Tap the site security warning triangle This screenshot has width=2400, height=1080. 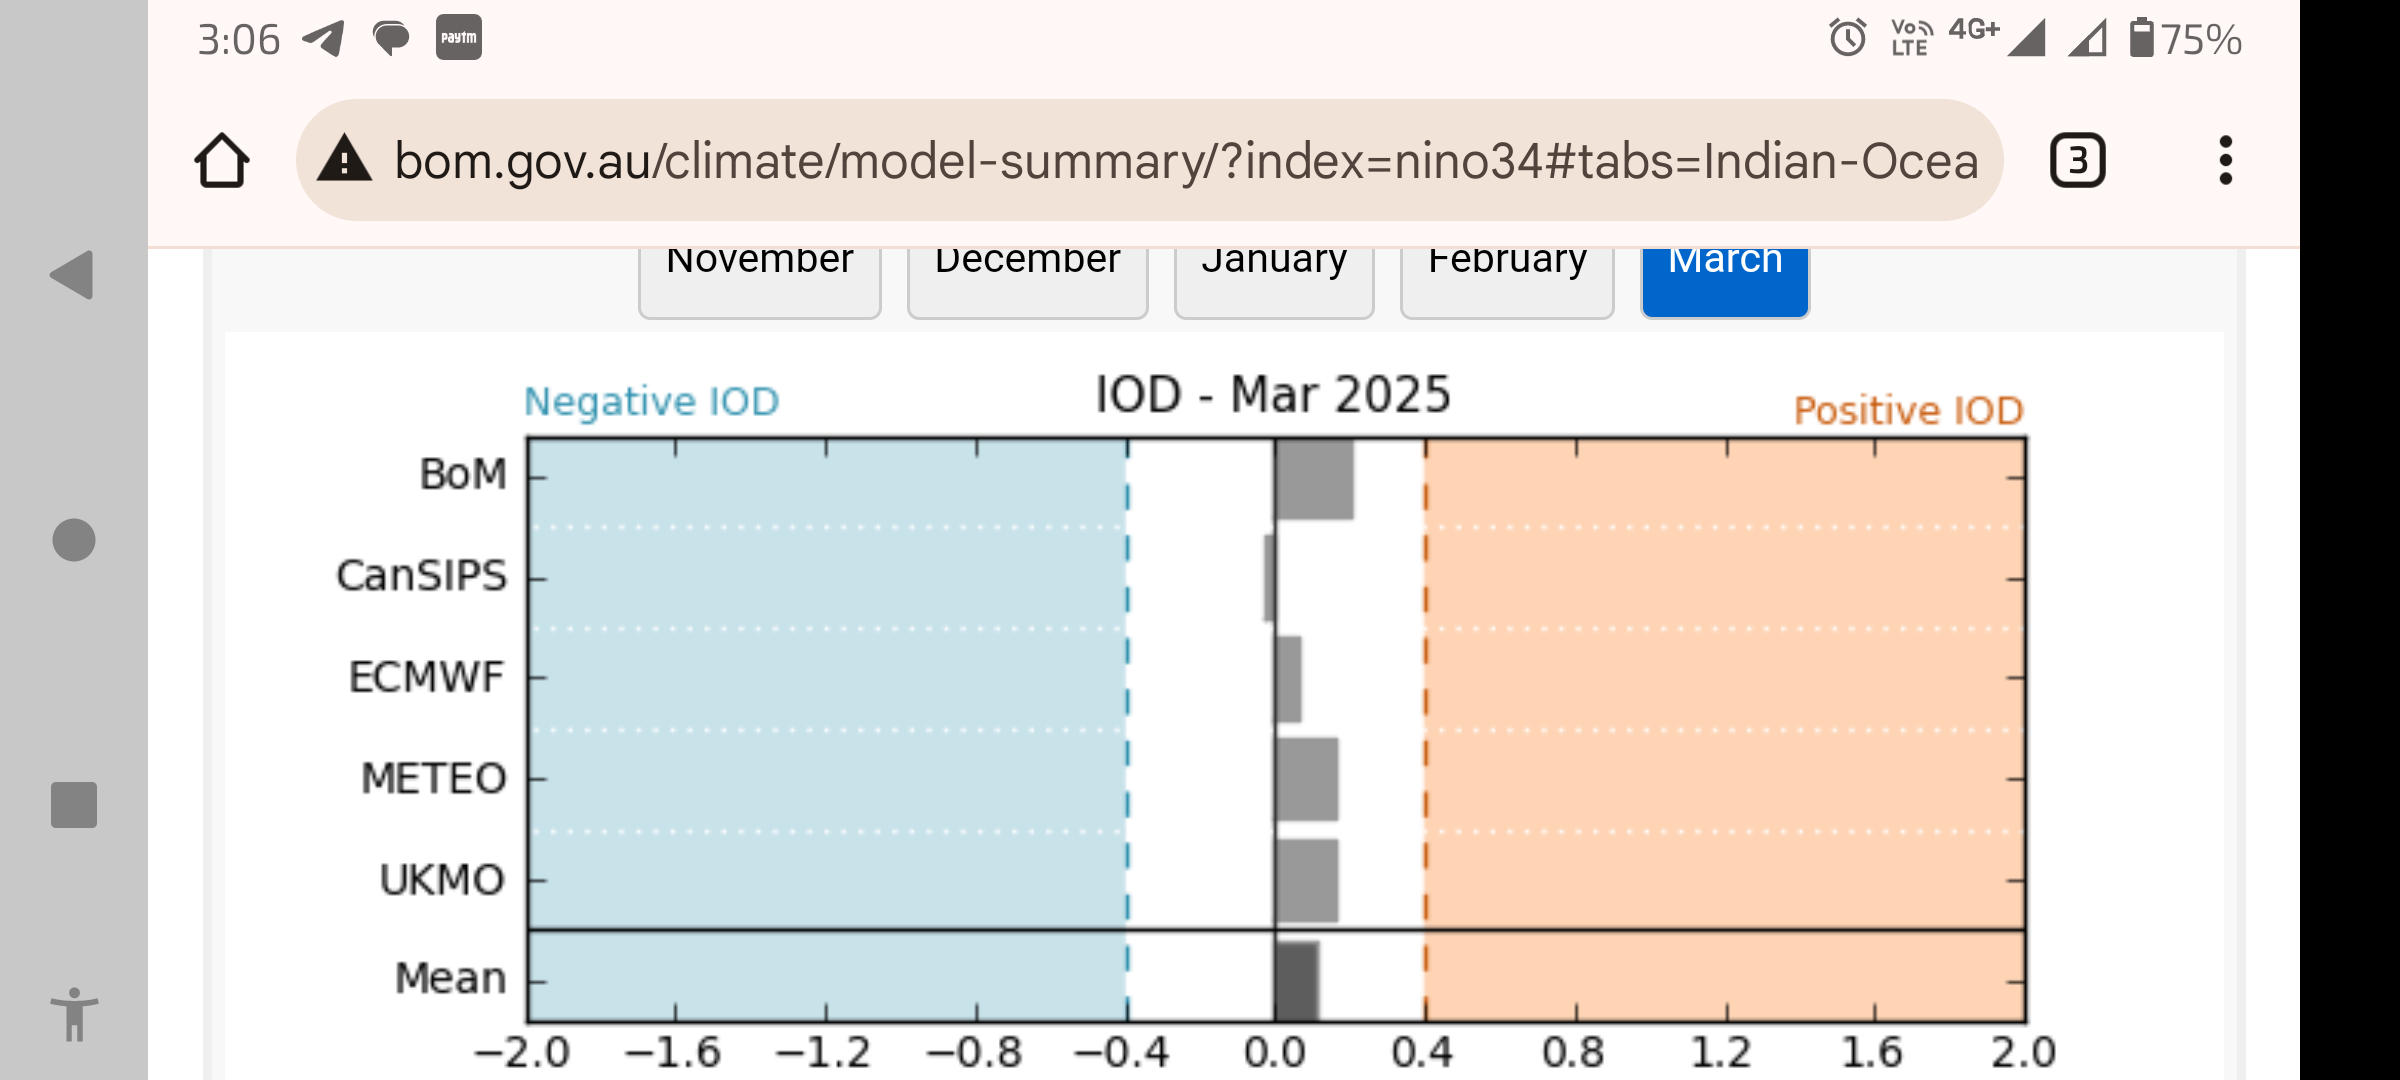pos(344,160)
